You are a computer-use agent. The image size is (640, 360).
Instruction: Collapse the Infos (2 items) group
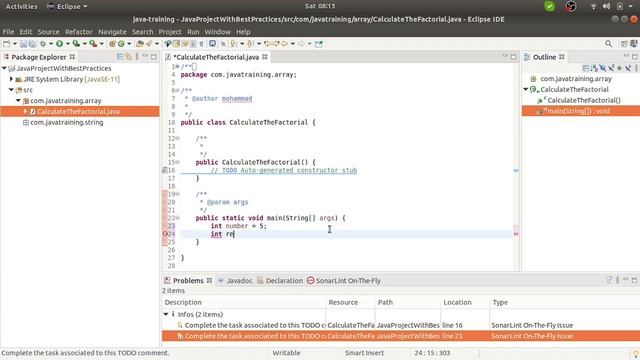[166, 314]
